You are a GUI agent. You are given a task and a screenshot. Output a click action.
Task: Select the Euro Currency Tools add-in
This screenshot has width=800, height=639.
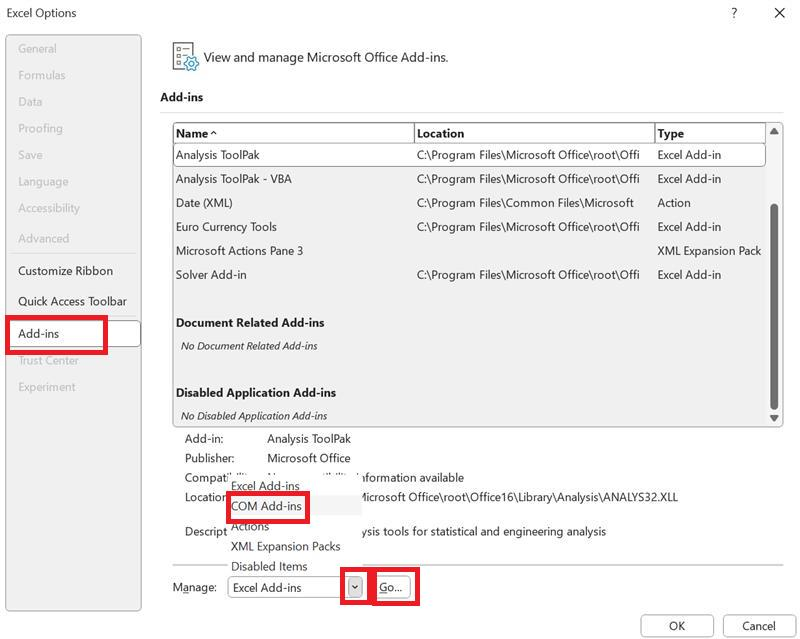[300, 227]
